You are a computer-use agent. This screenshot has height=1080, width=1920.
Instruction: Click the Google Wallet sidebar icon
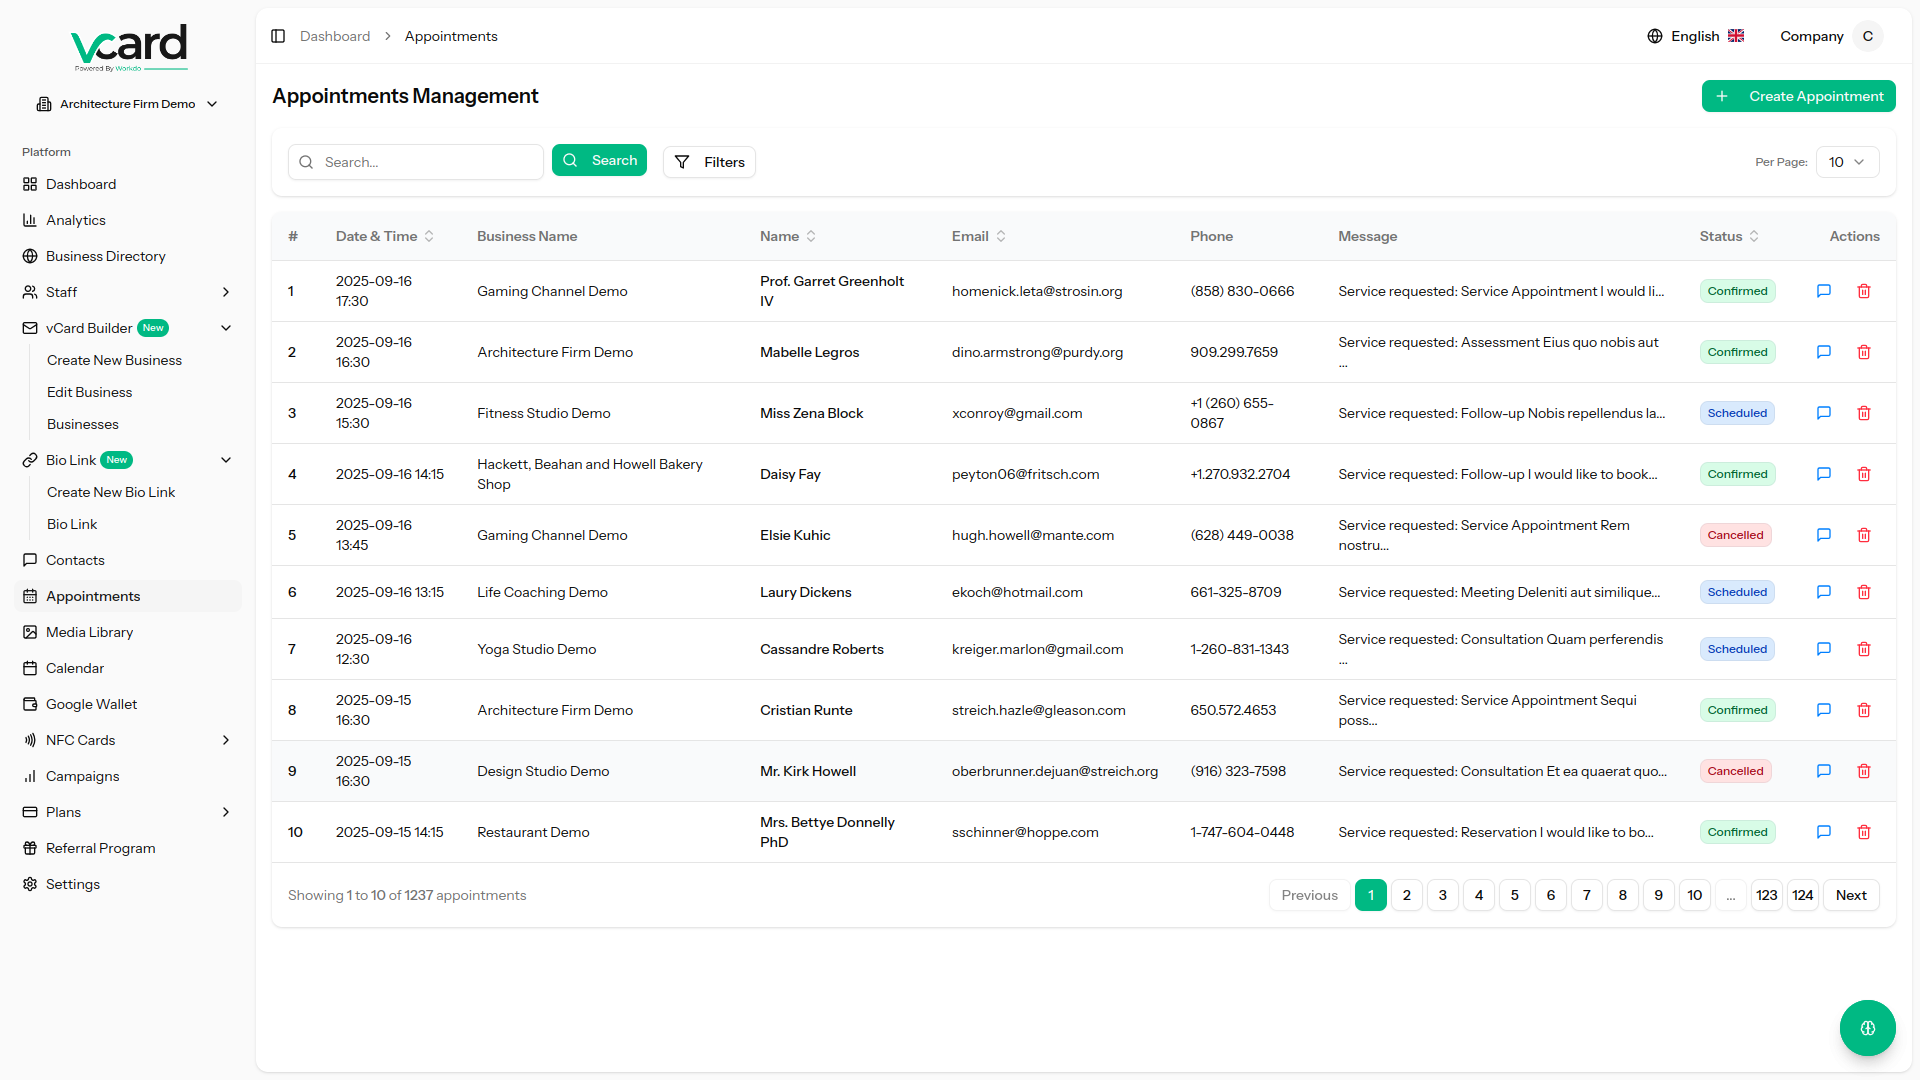[31, 704]
